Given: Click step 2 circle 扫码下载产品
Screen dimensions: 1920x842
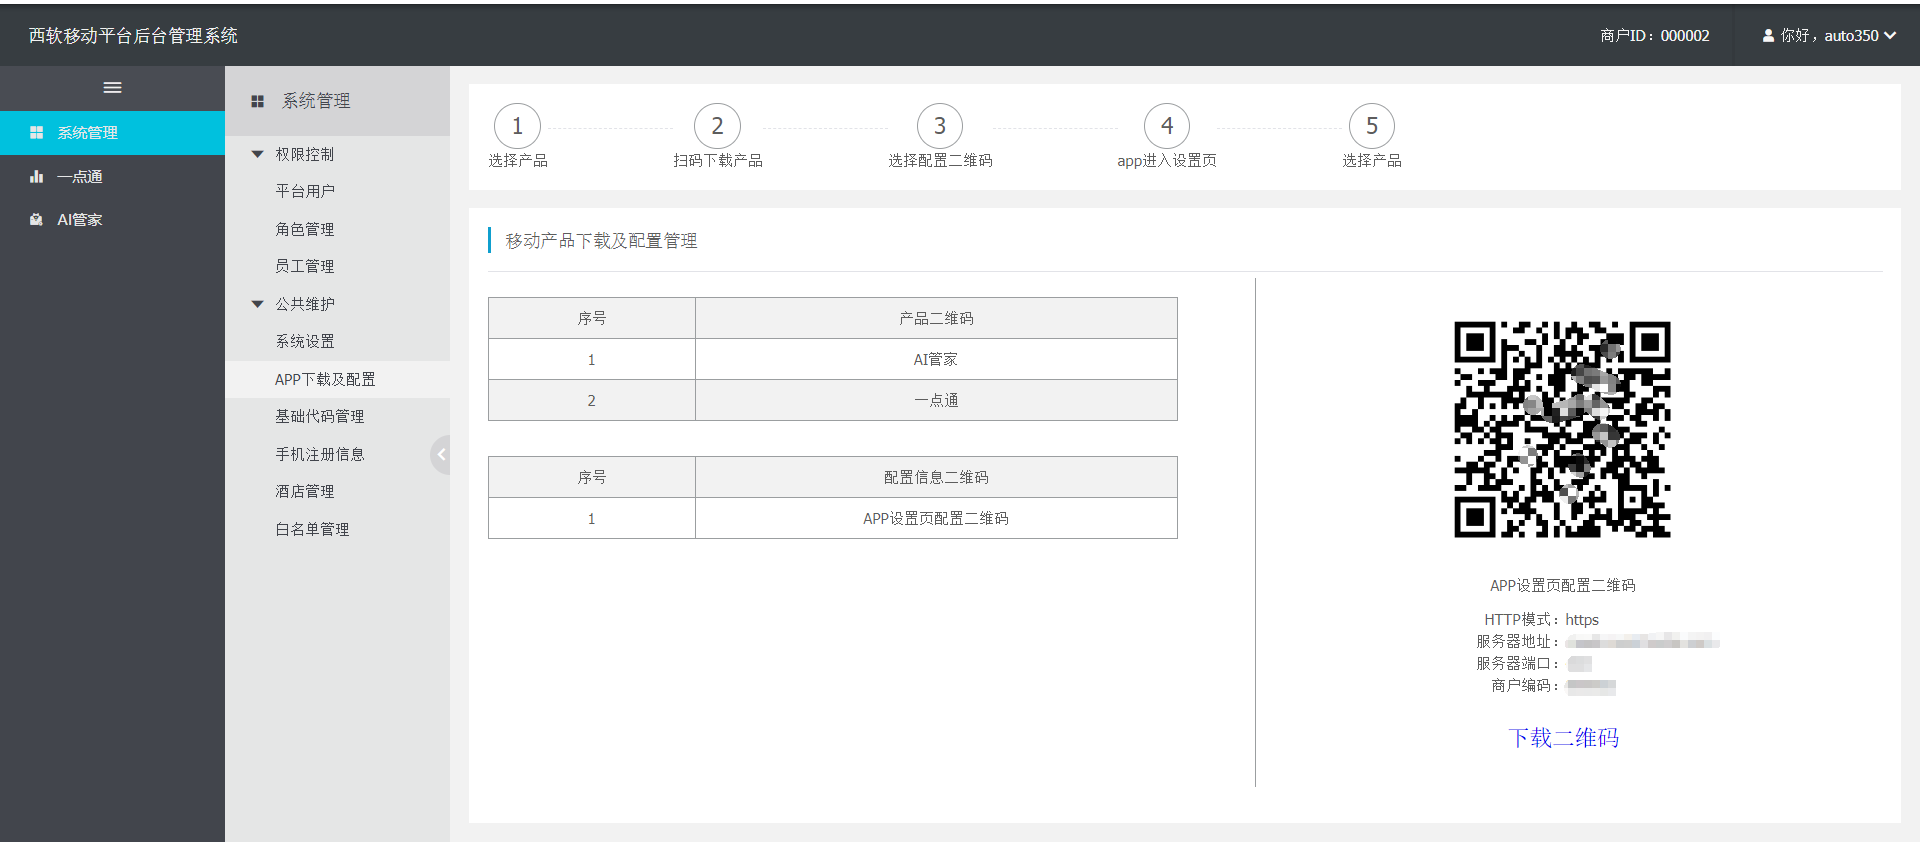Looking at the screenshot, I should coord(717,126).
